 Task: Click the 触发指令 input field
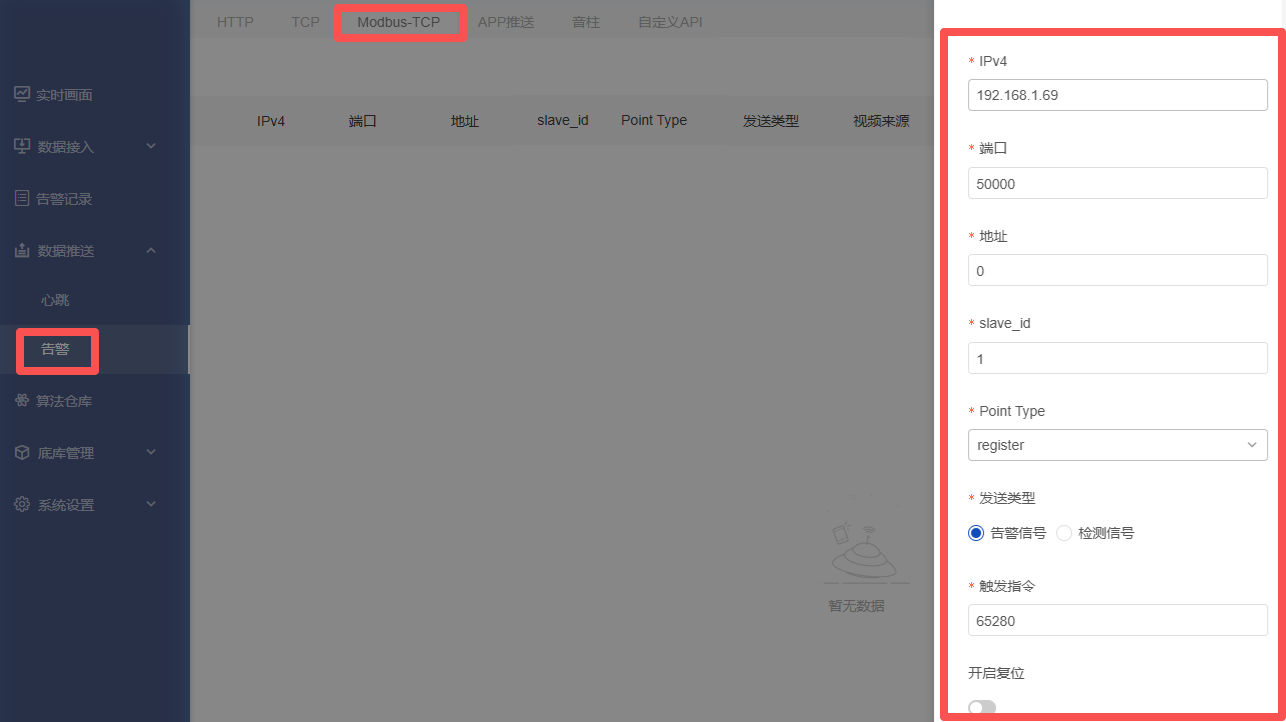point(1117,621)
